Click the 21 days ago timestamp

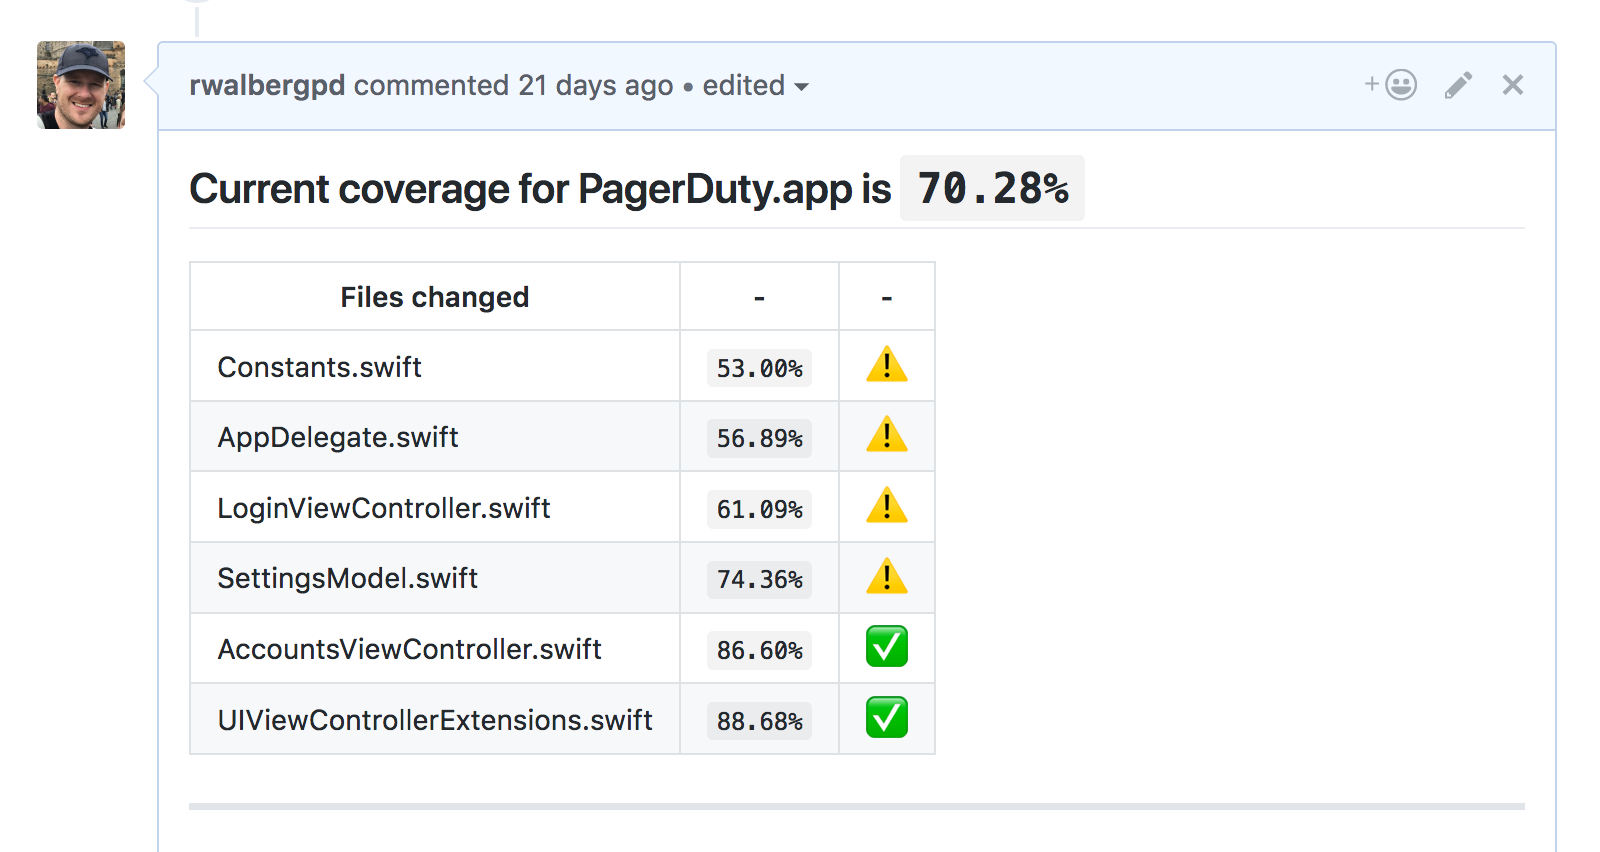click(595, 86)
